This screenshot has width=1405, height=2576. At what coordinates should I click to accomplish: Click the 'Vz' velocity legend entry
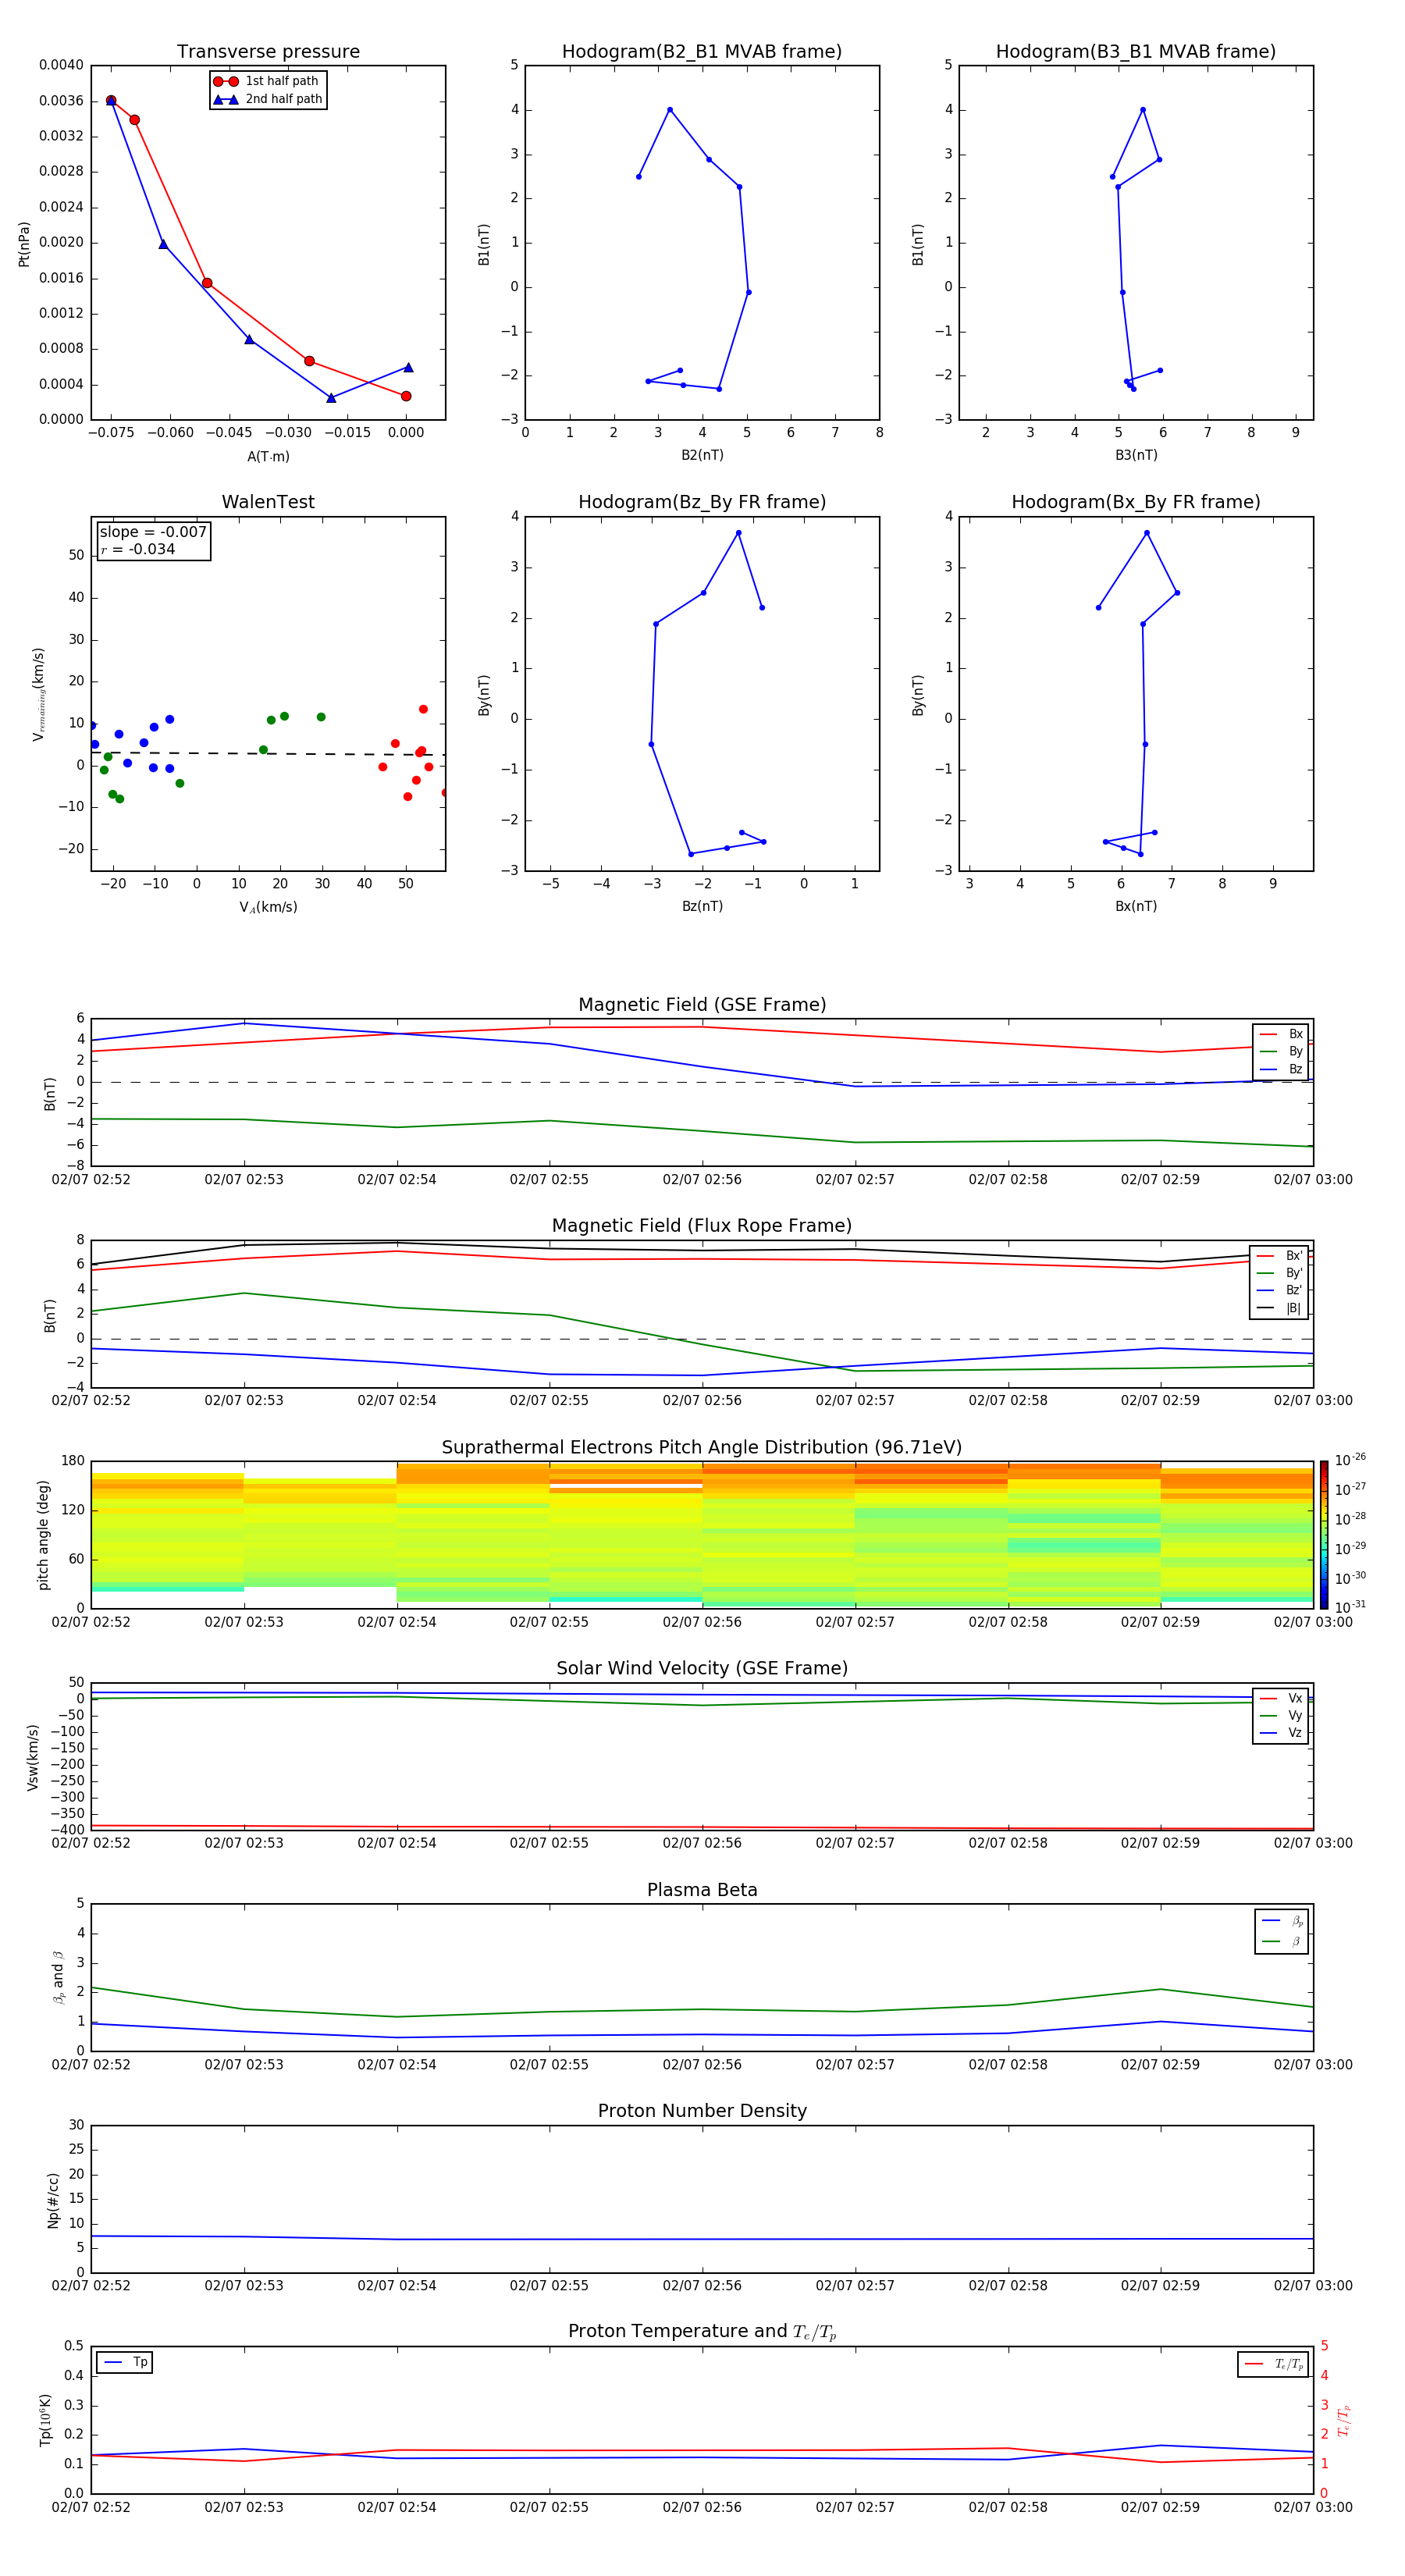[1281, 1732]
